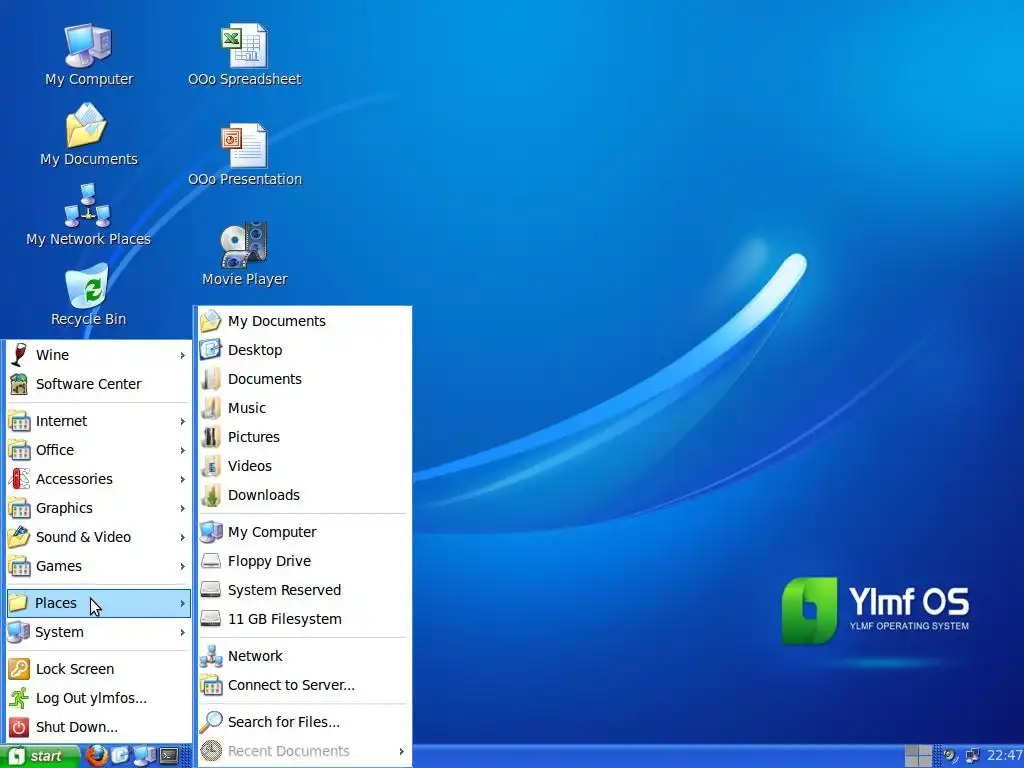Expand the Wine submenu
Viewport: 1024px width, 768px height.
click(x=99, y=355)
